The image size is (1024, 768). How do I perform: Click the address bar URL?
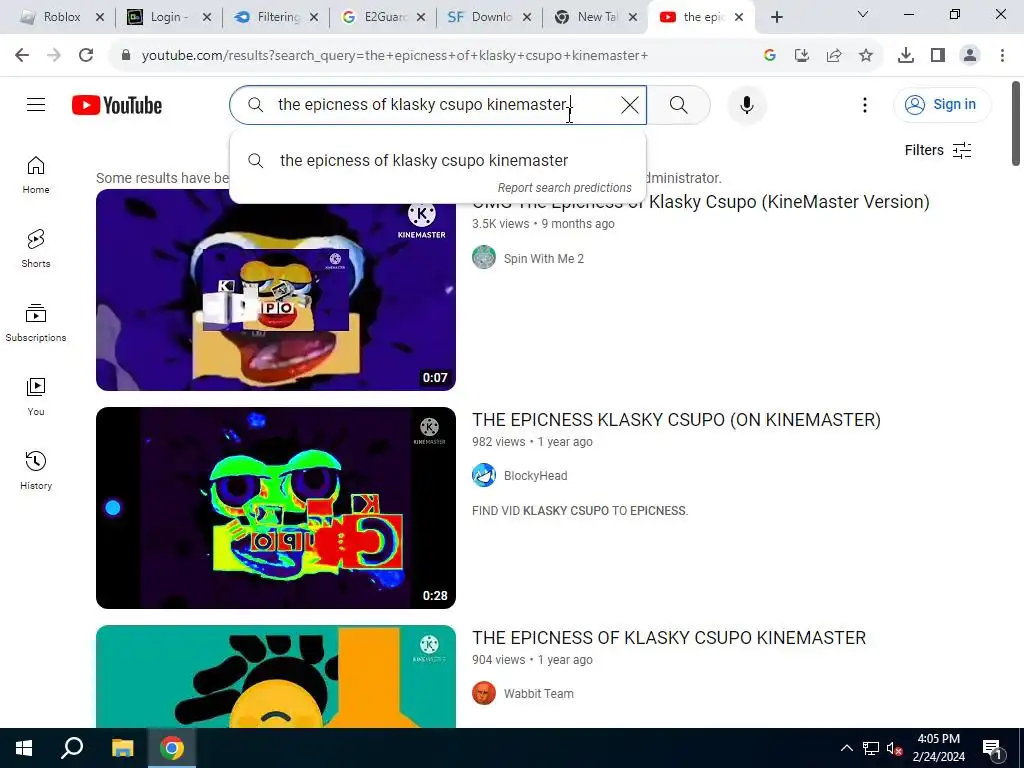click(x=394, y=56)
